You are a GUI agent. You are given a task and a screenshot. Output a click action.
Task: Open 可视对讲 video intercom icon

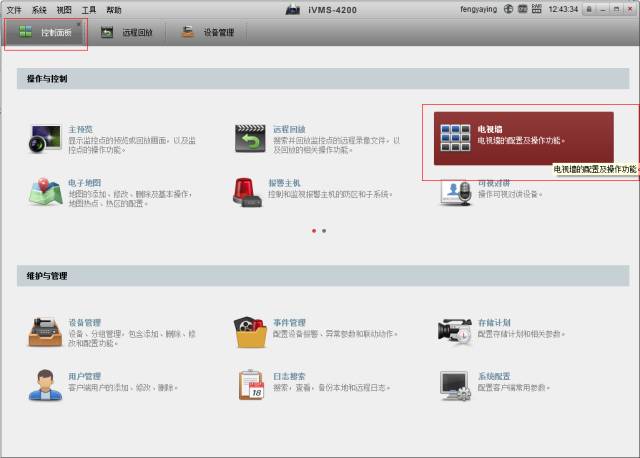(455, 191)
